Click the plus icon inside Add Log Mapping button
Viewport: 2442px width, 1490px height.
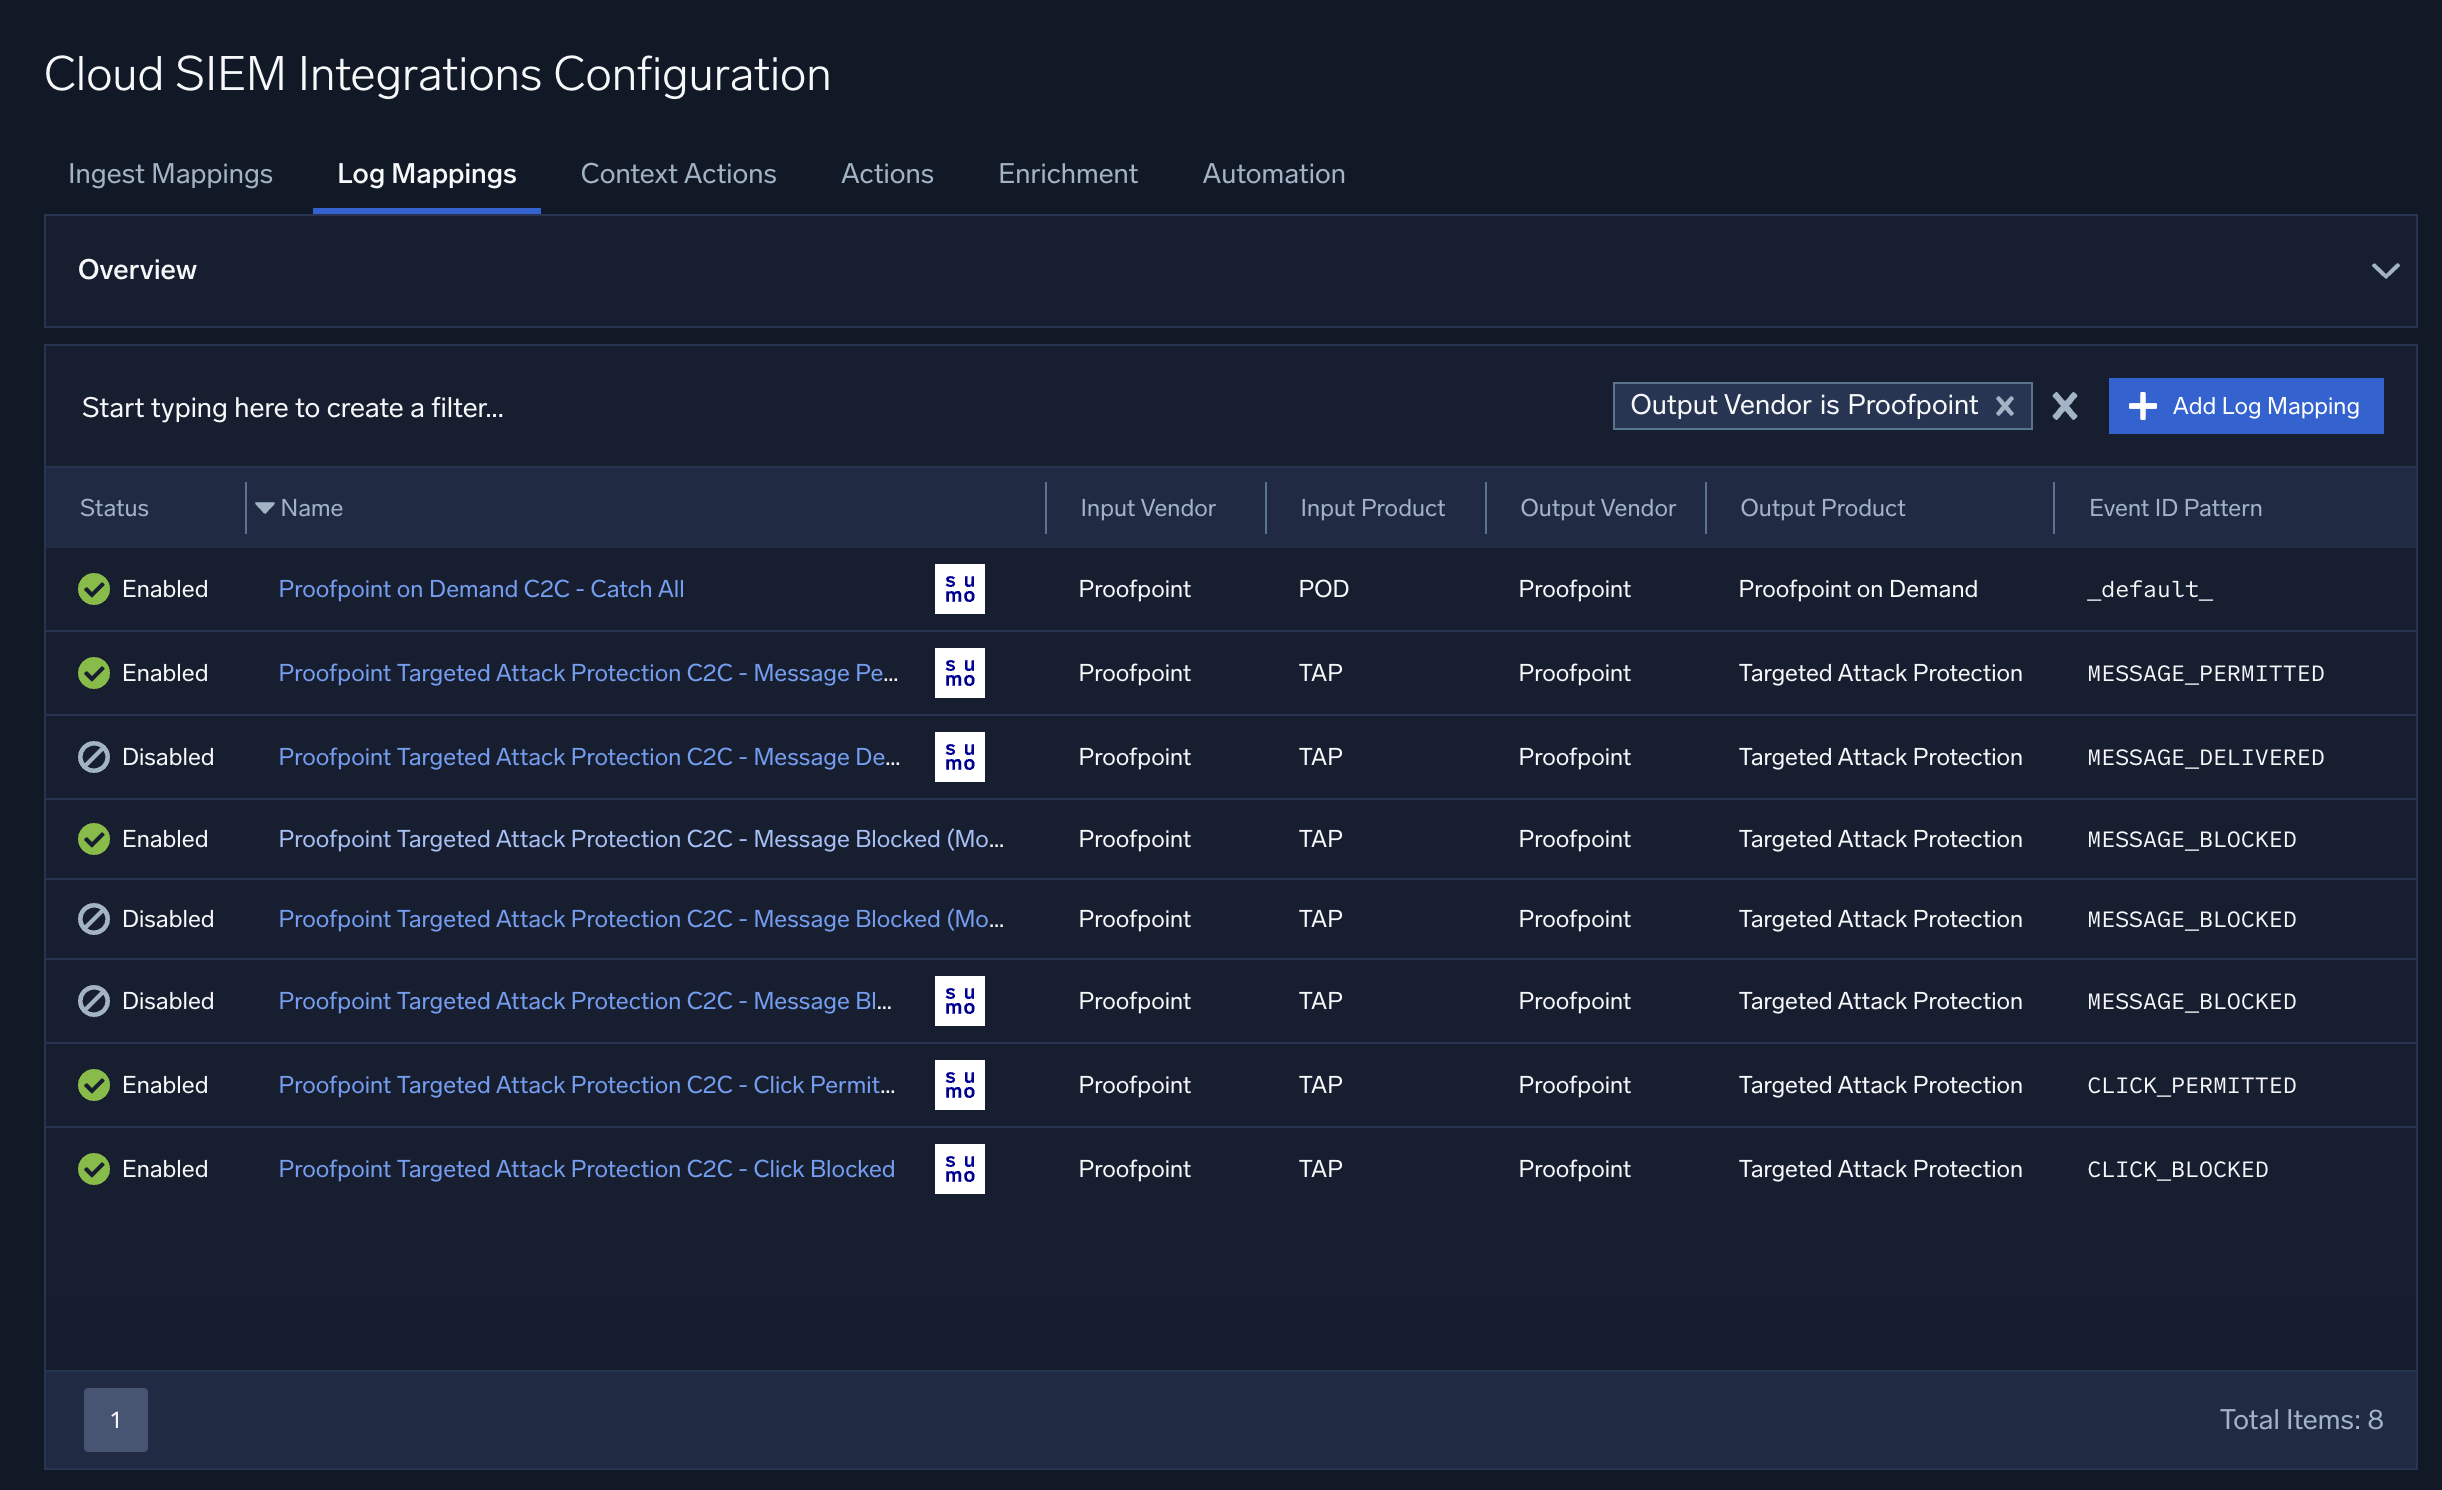[x=2144, y=406]
